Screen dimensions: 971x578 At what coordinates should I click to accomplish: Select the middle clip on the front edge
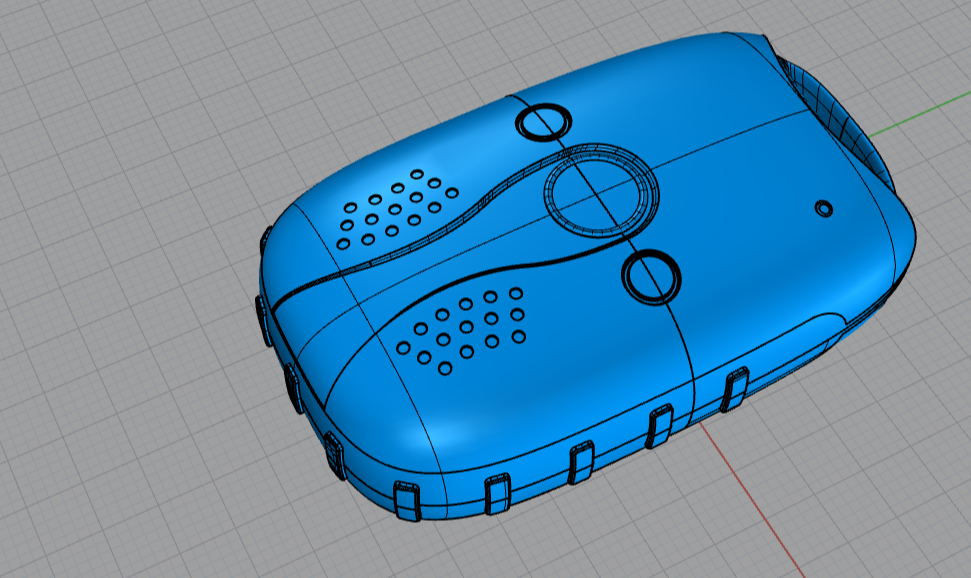[x=581, y=464]
